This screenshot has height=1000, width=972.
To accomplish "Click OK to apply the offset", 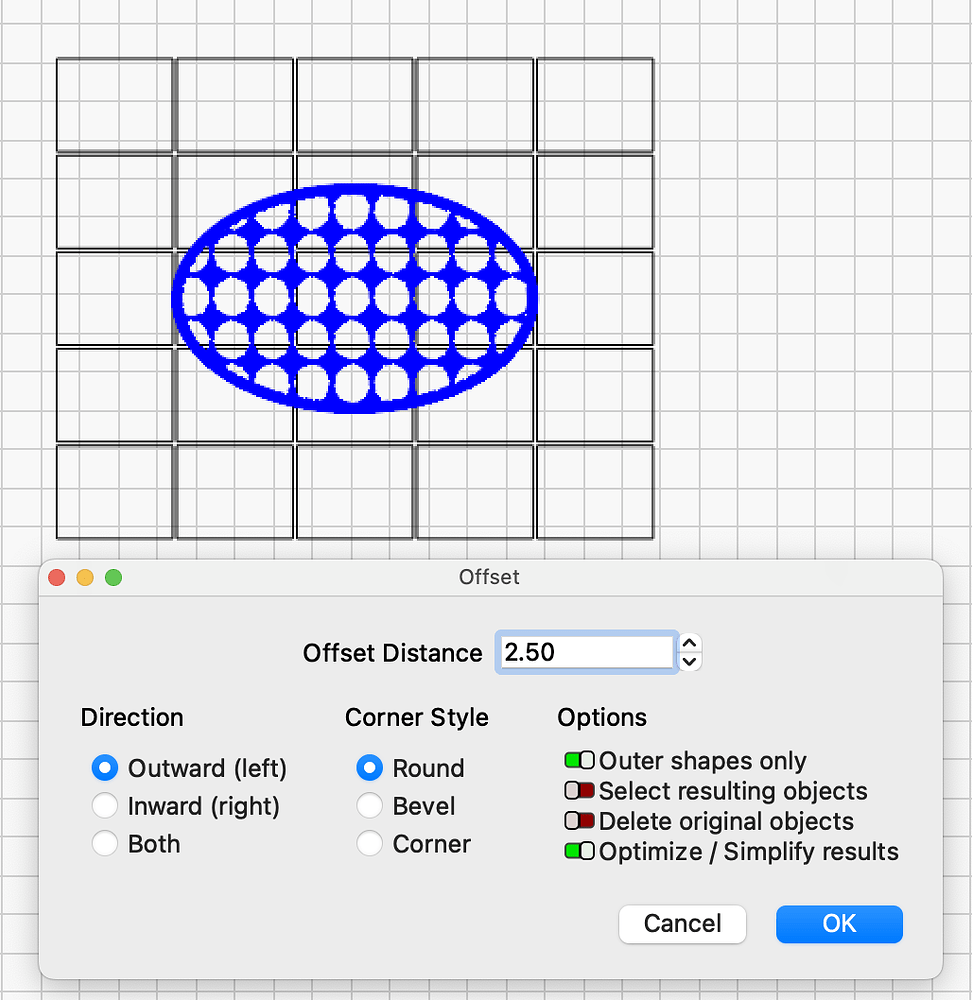I will tap(839, 924).
